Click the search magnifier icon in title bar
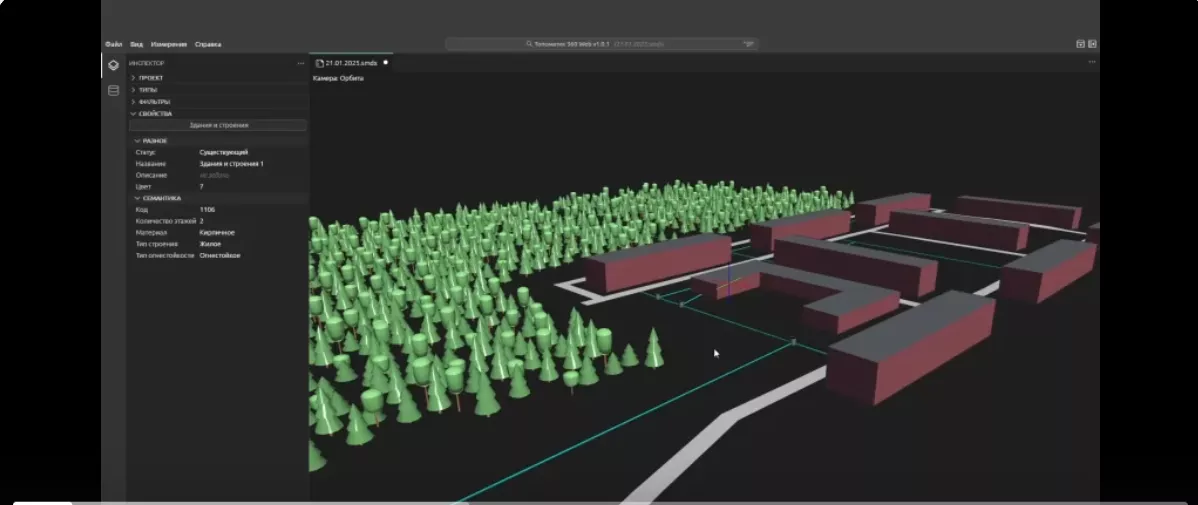Screen dimensions: 1198x505 point(529,44)
